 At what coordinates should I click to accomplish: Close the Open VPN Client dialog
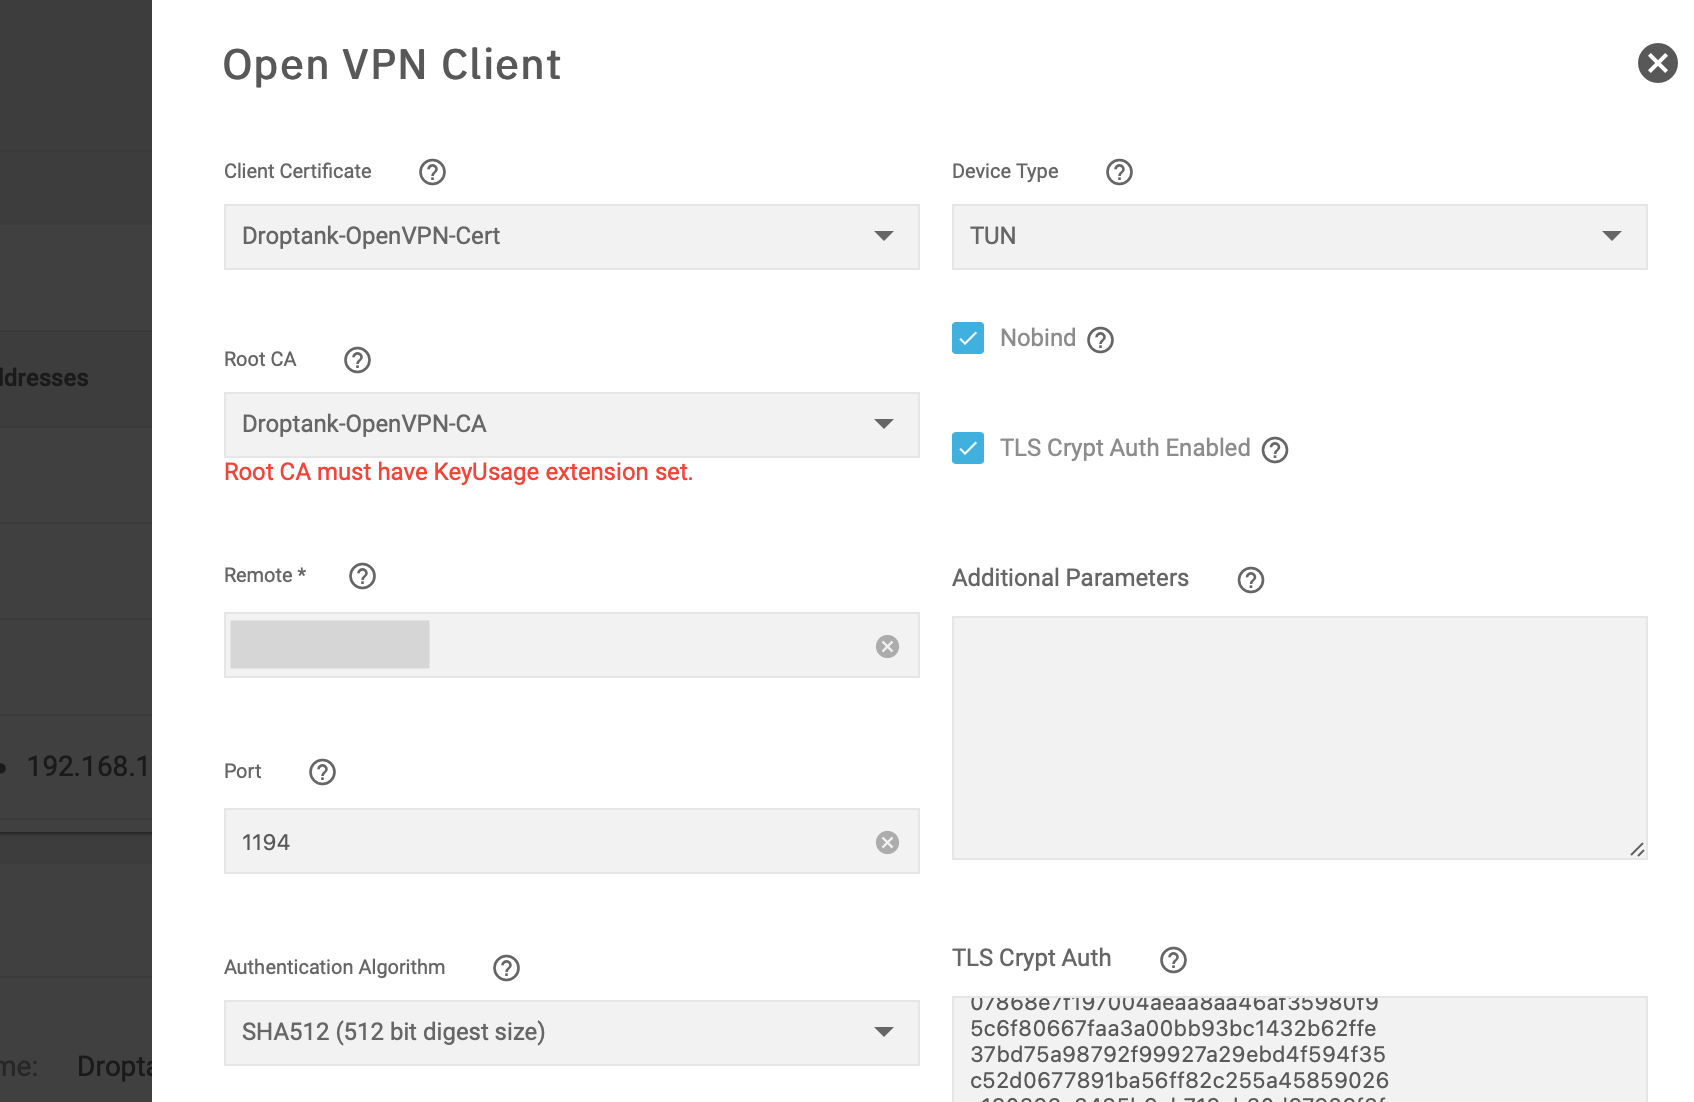pyautogui.click(x=1658, y=63)
